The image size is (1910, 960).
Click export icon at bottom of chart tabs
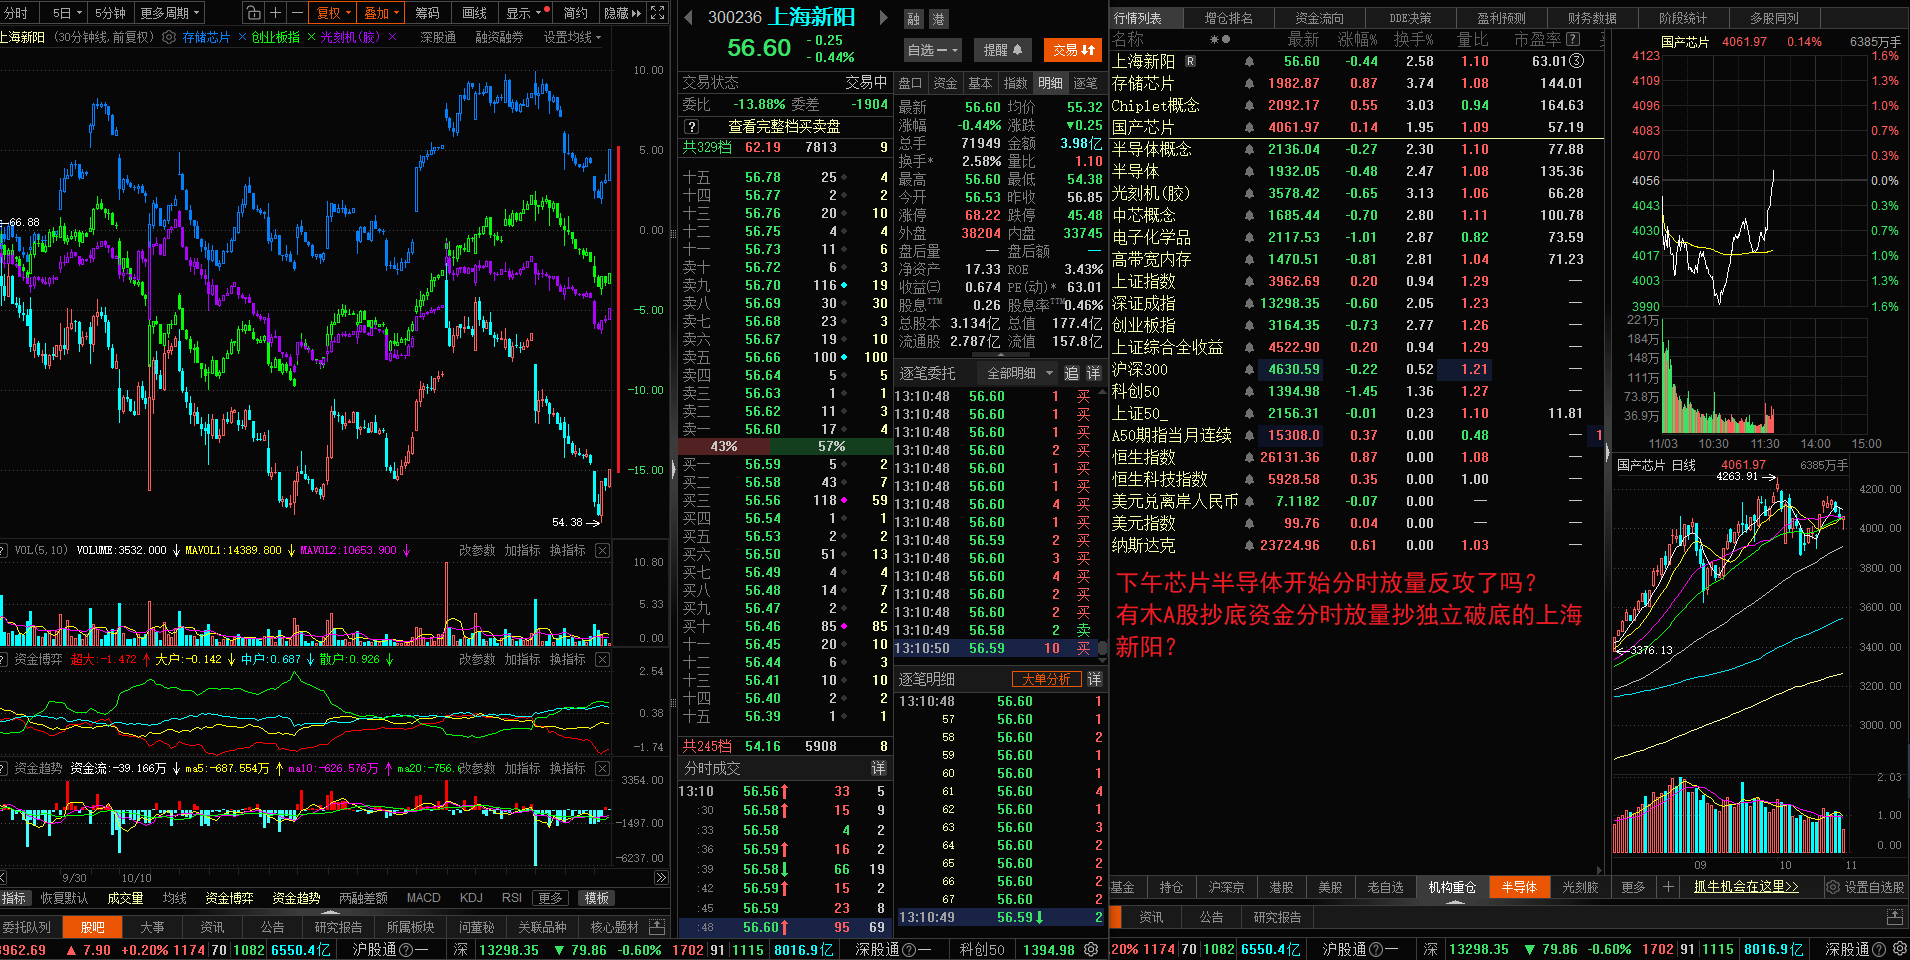click(x=657, y=927)
